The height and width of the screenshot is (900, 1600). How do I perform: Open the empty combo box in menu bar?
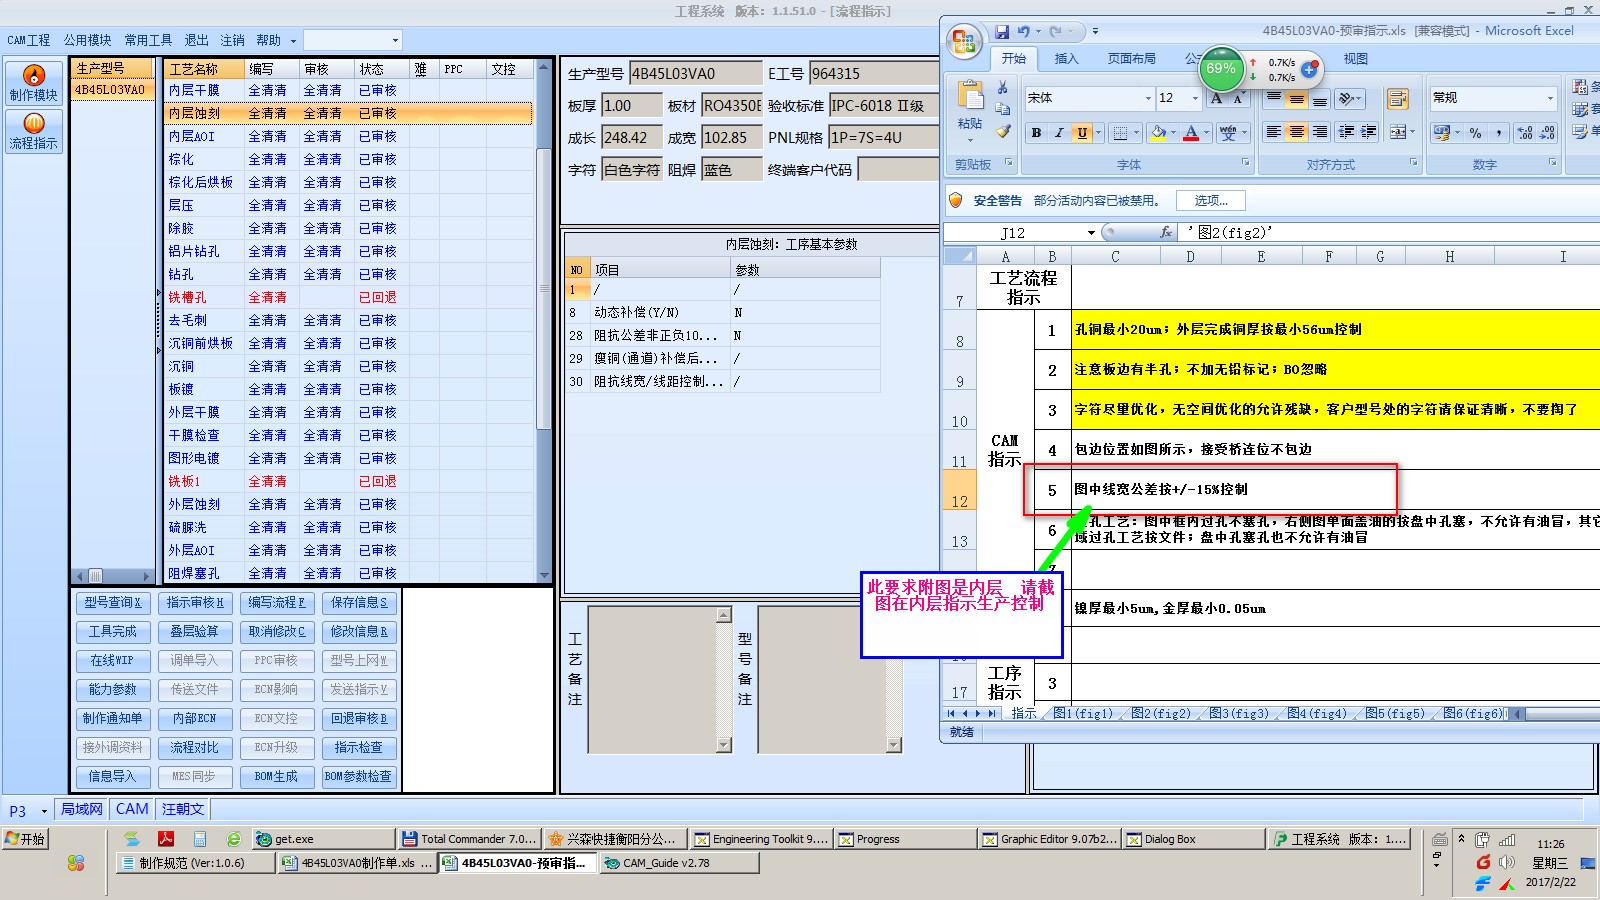[352, 40]
